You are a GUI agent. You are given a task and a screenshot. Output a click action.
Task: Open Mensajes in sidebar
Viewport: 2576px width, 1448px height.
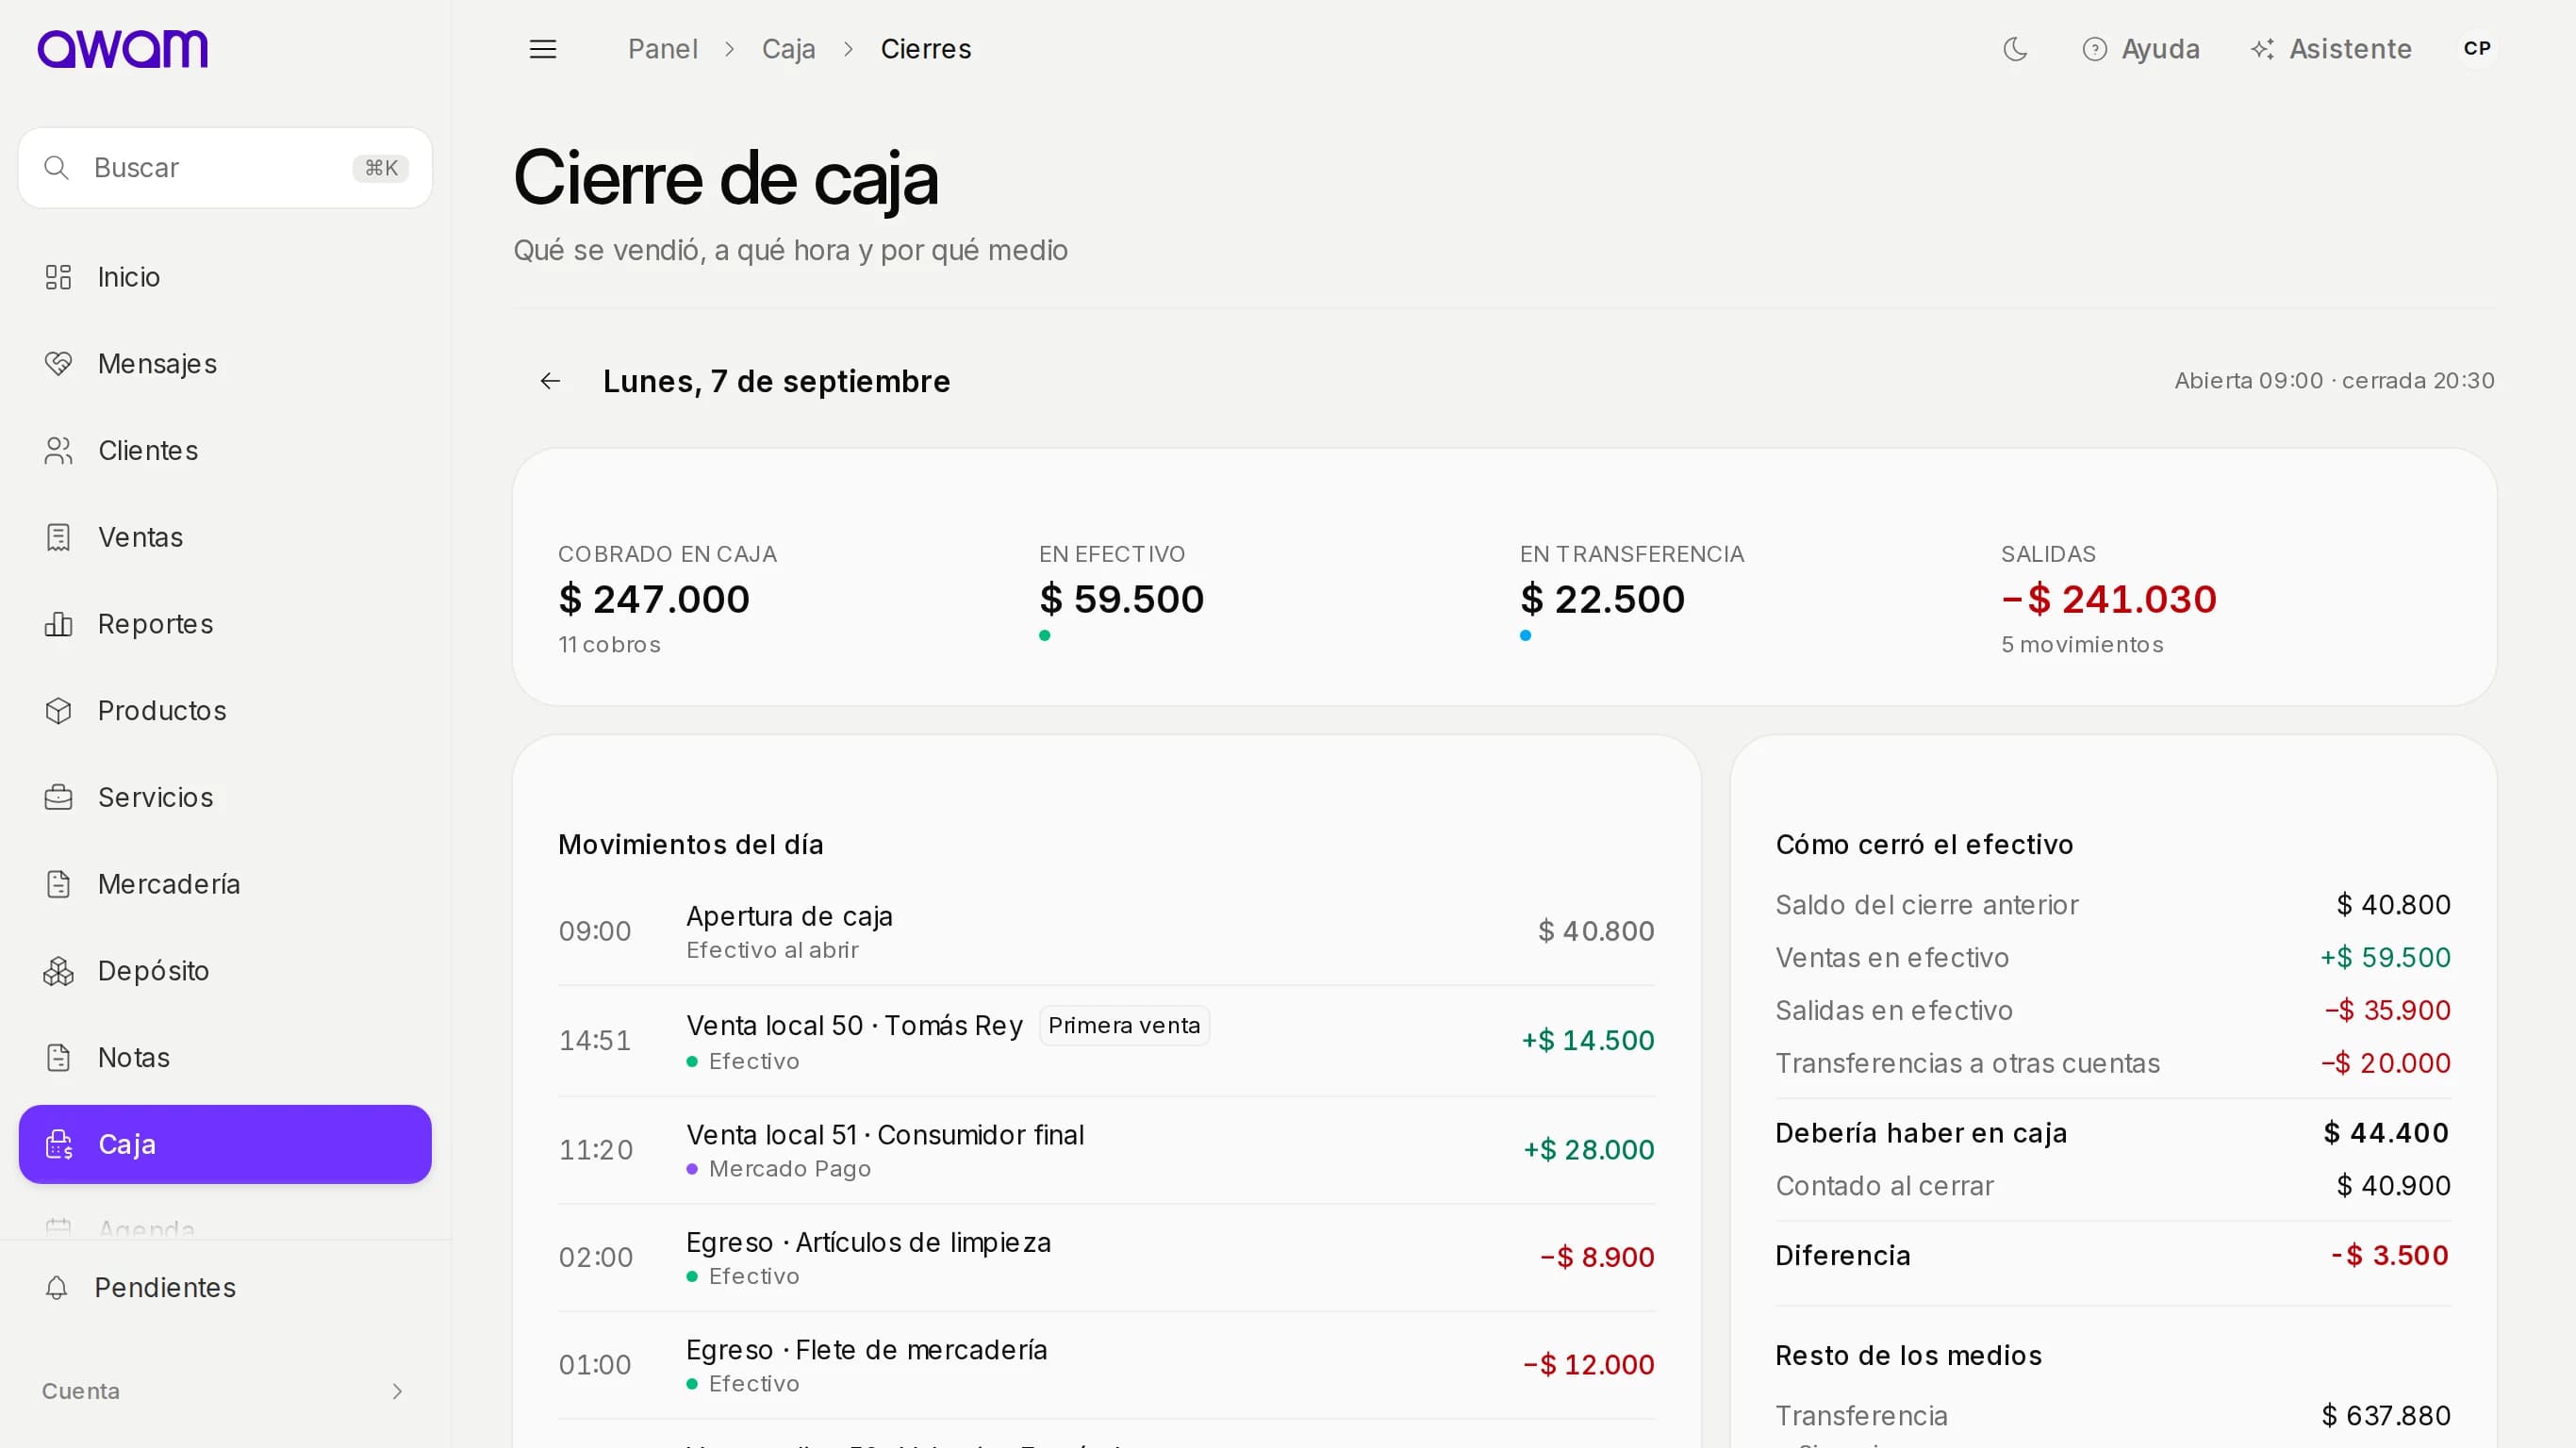[x=225, y=364]
